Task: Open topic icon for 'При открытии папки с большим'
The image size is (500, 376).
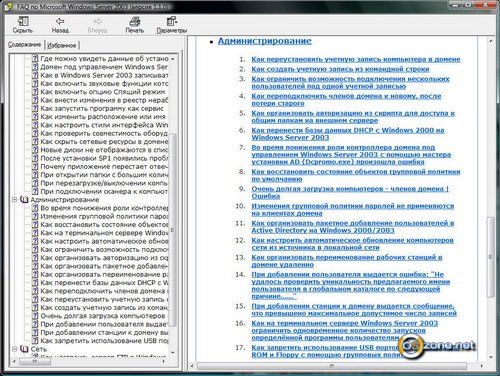Action: click(x=35, y=175)
